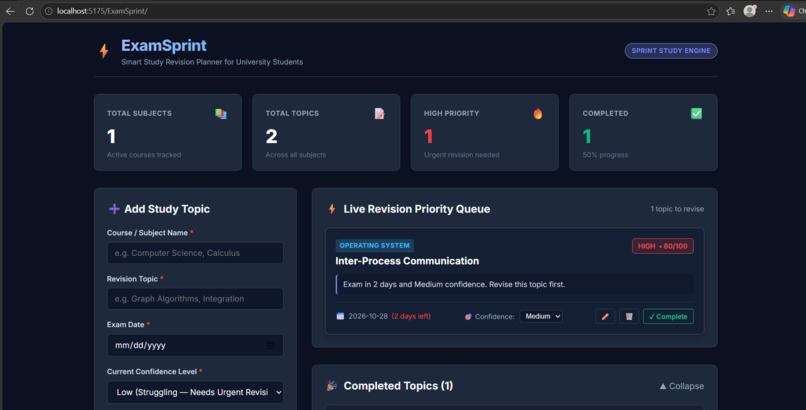
Task: Mark Inter-Process Communication as Complete
Action: 668,316
